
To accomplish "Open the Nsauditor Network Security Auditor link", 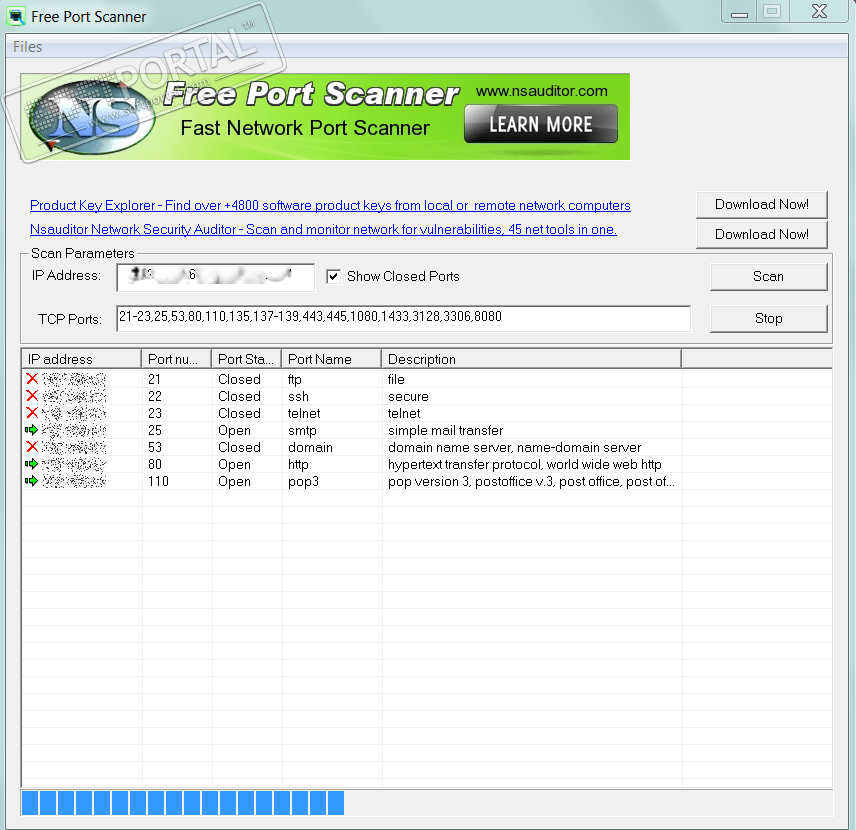I will pos(323,229).
